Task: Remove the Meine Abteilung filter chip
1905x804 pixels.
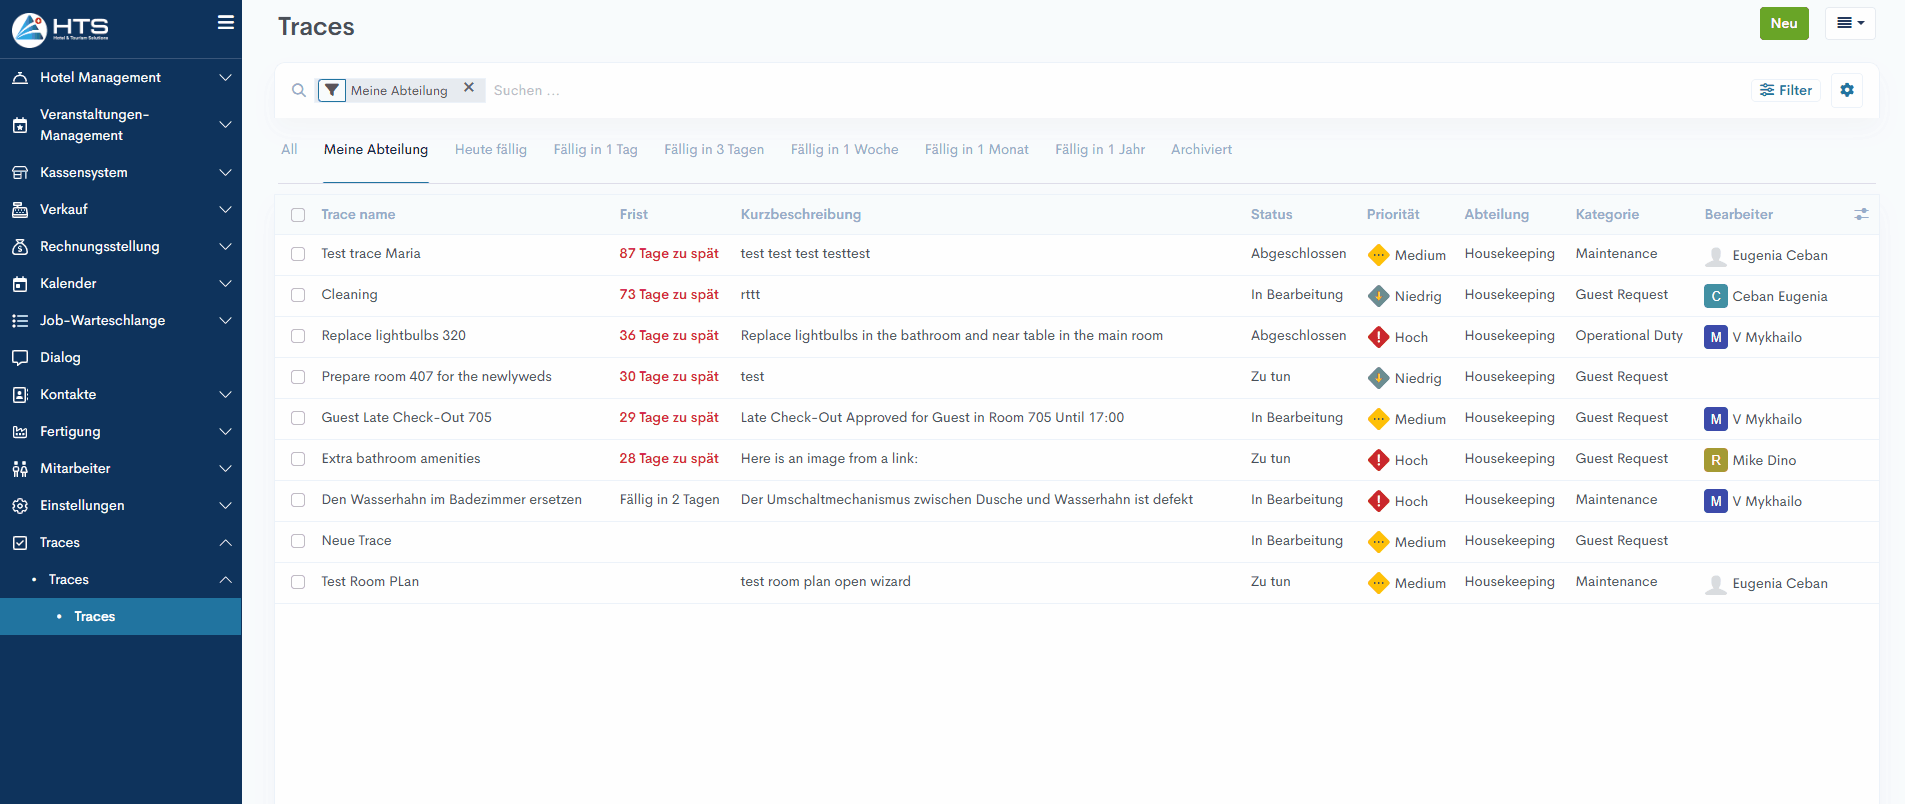Action: [x=468, y=88]
